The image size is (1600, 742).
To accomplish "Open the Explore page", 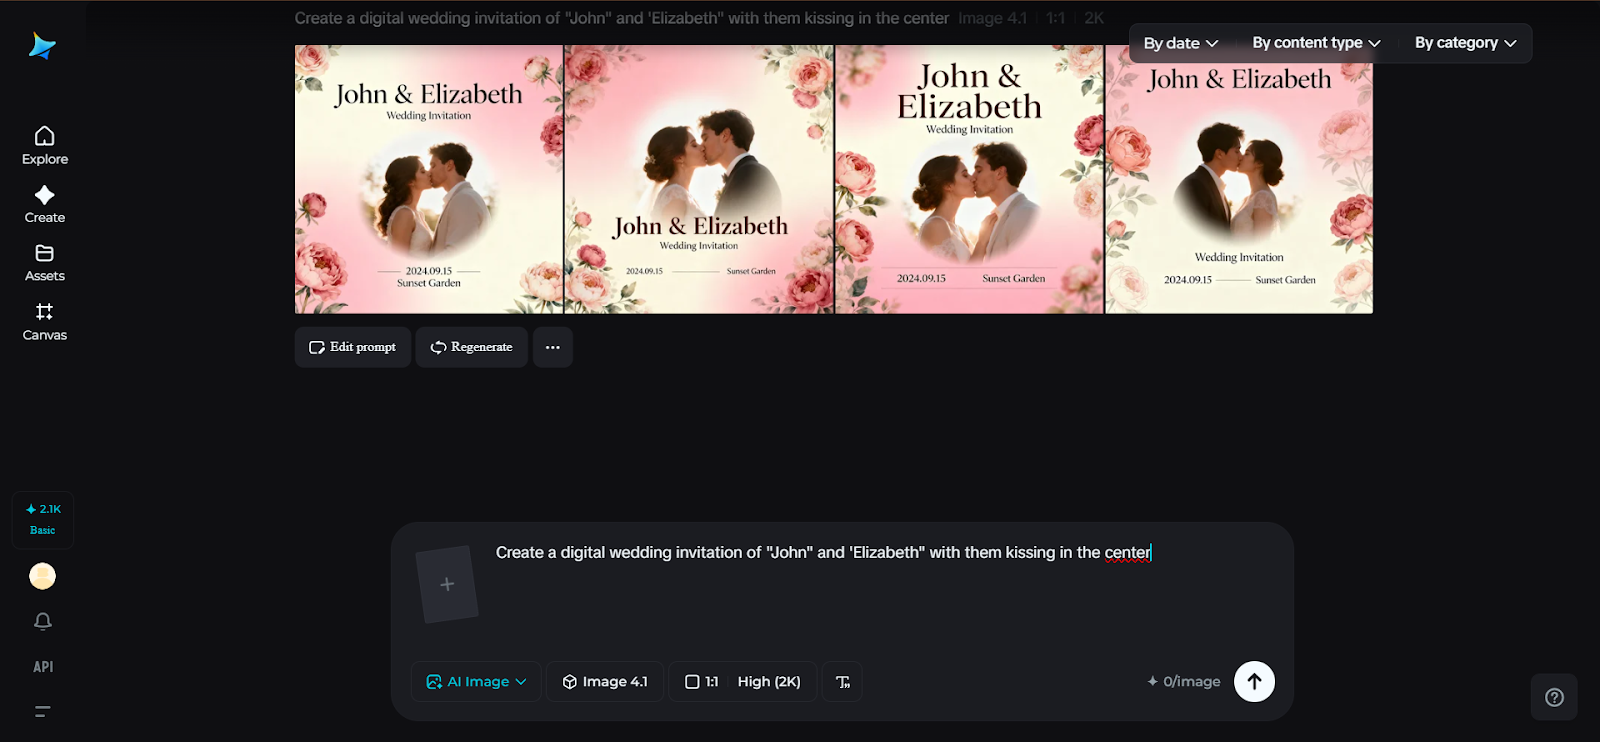I will pos(44,145).
